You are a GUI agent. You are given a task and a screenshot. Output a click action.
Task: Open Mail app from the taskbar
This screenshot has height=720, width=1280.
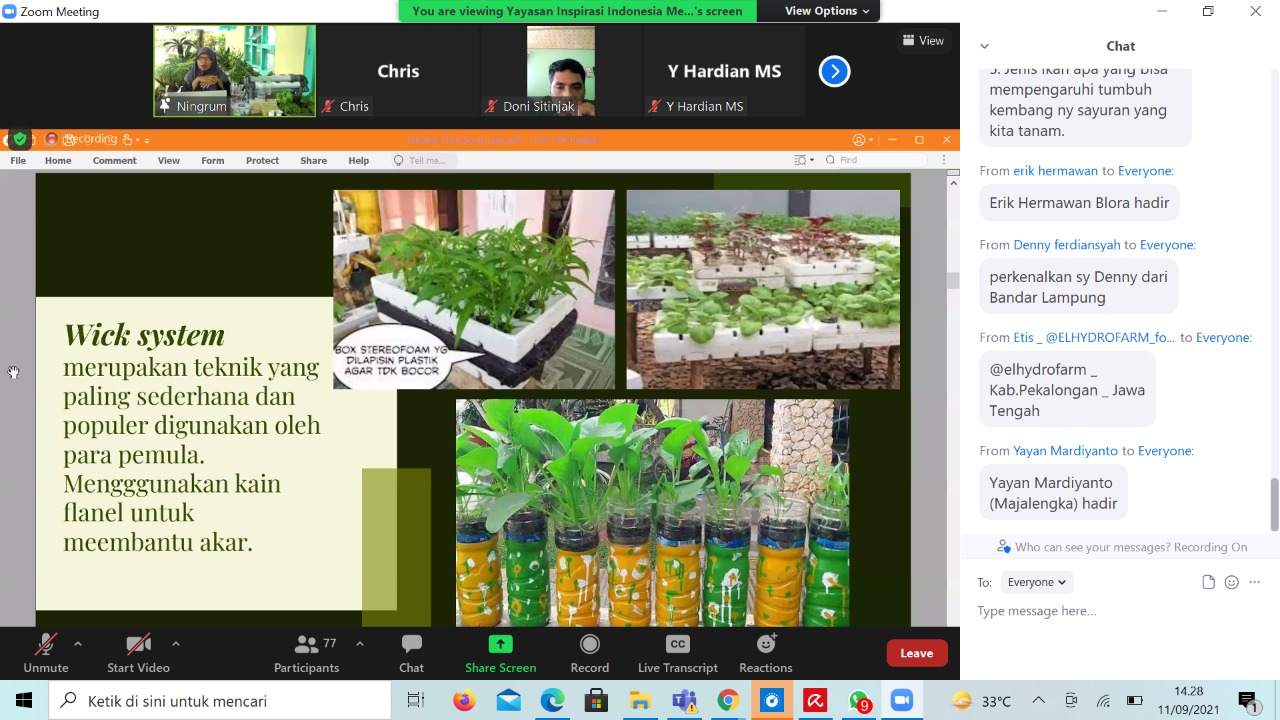(x=508, y=701)
